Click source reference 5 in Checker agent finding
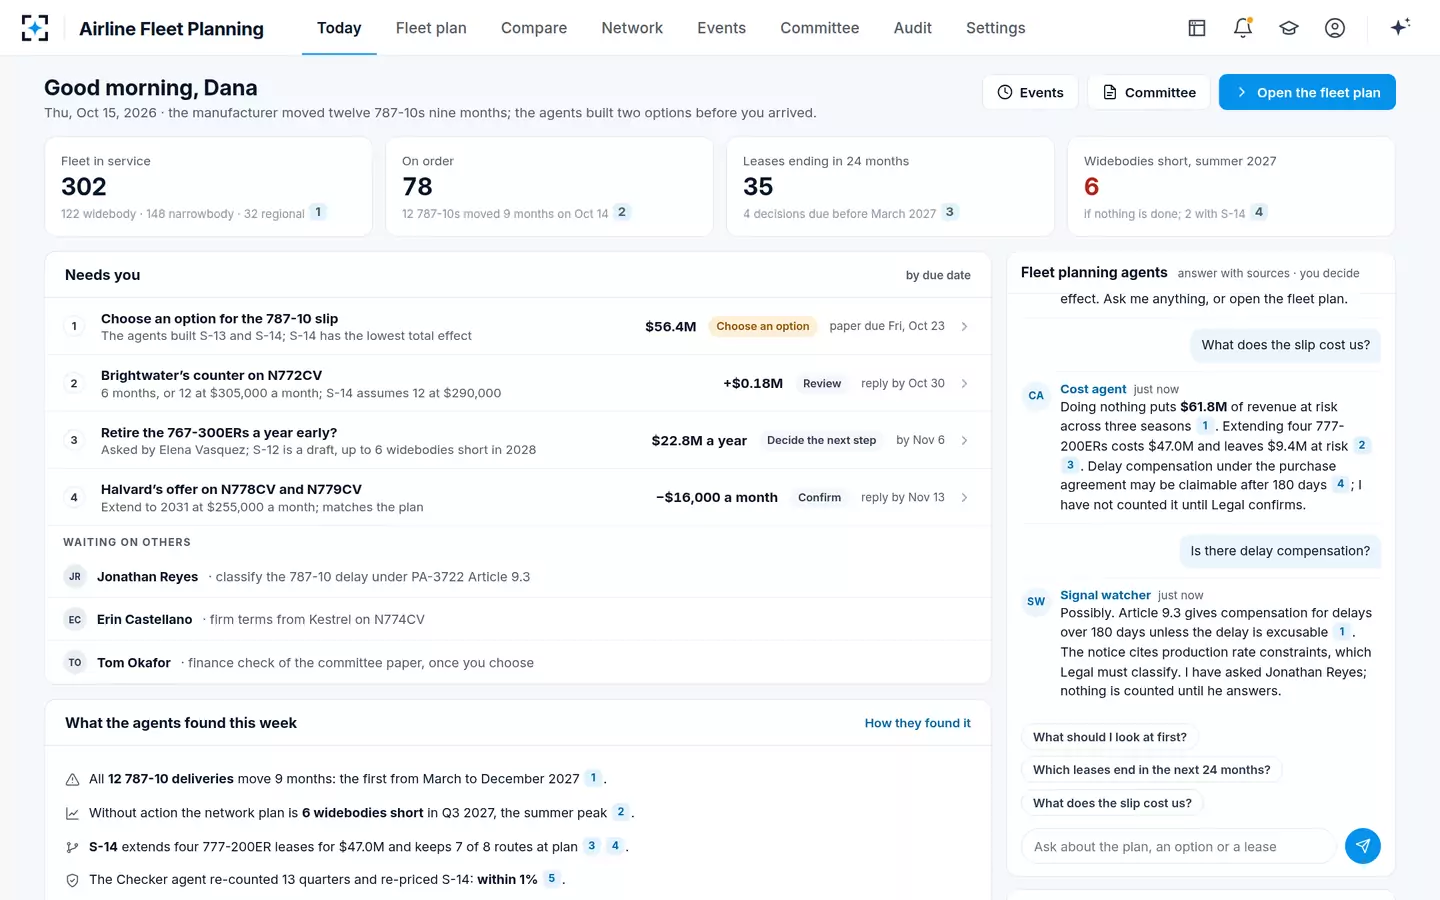This screenshot has width=1440, height=900. point(551,879)
